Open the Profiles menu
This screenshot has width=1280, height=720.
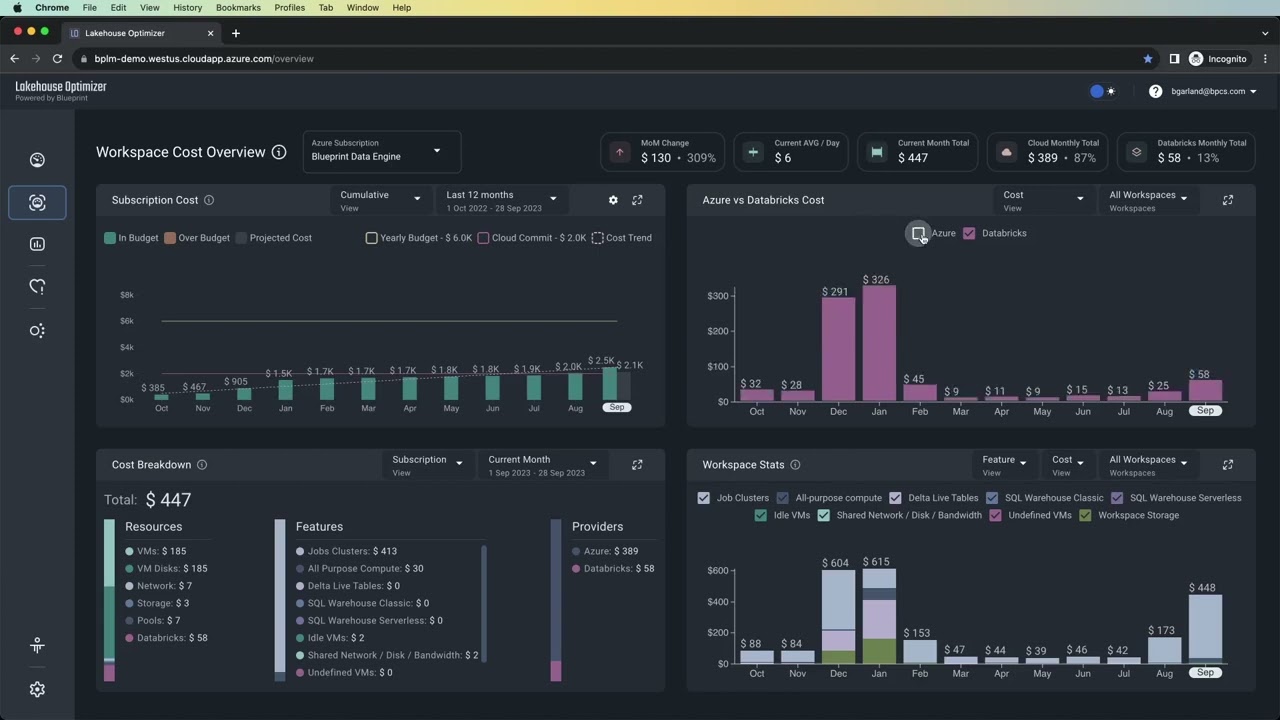pyautogui.click(x=289, y=7)
